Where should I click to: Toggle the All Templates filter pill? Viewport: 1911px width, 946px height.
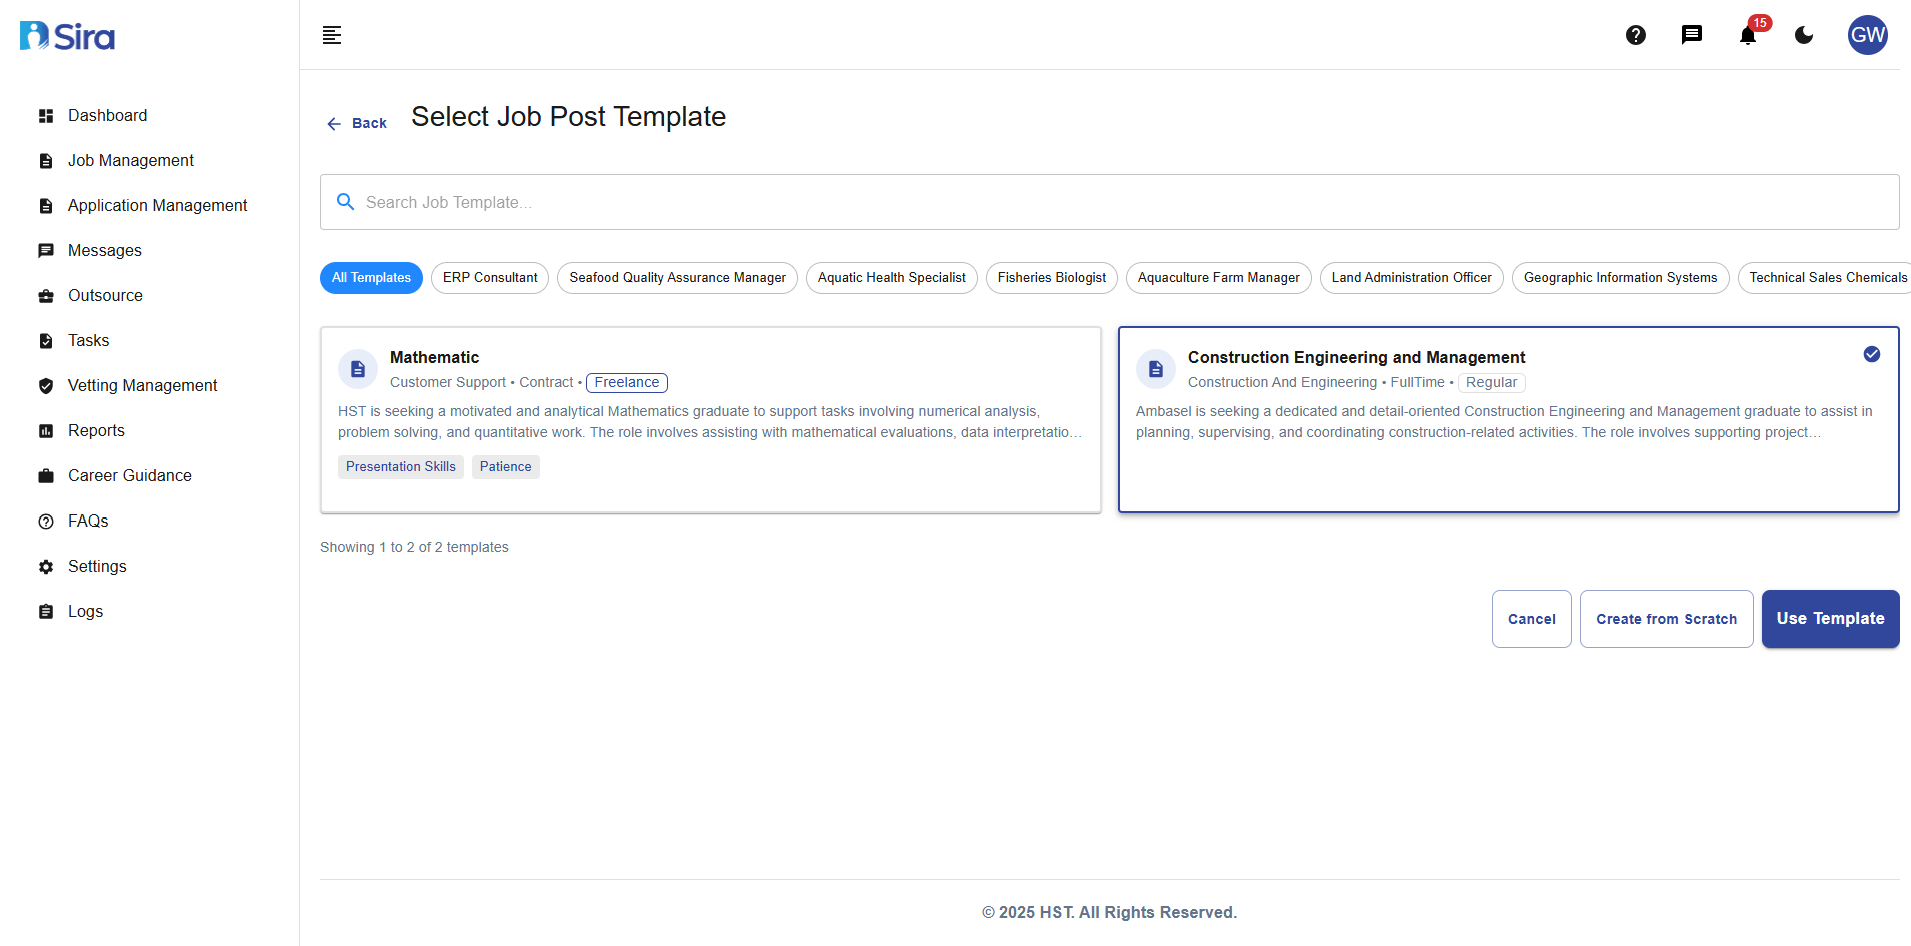pos(371,277)
